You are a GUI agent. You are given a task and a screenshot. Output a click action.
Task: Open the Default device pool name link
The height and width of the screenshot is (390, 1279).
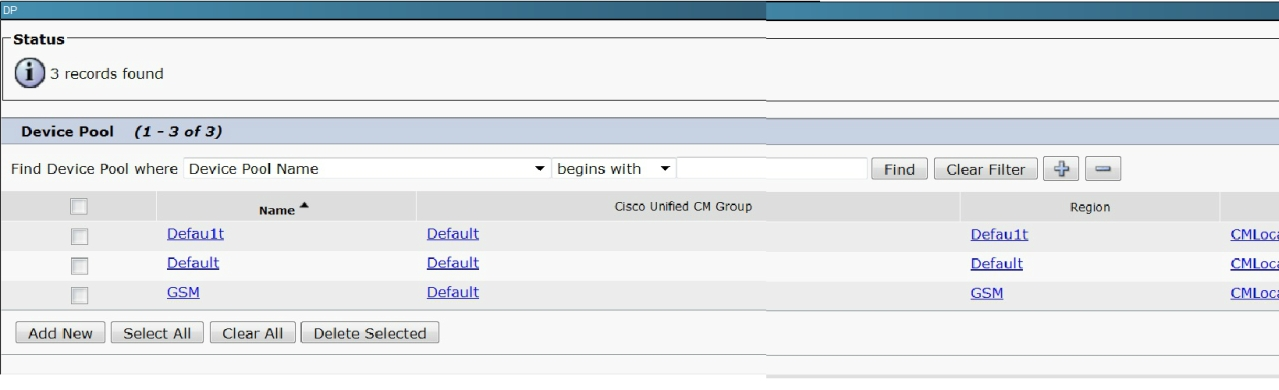click(x=193, y=263)
